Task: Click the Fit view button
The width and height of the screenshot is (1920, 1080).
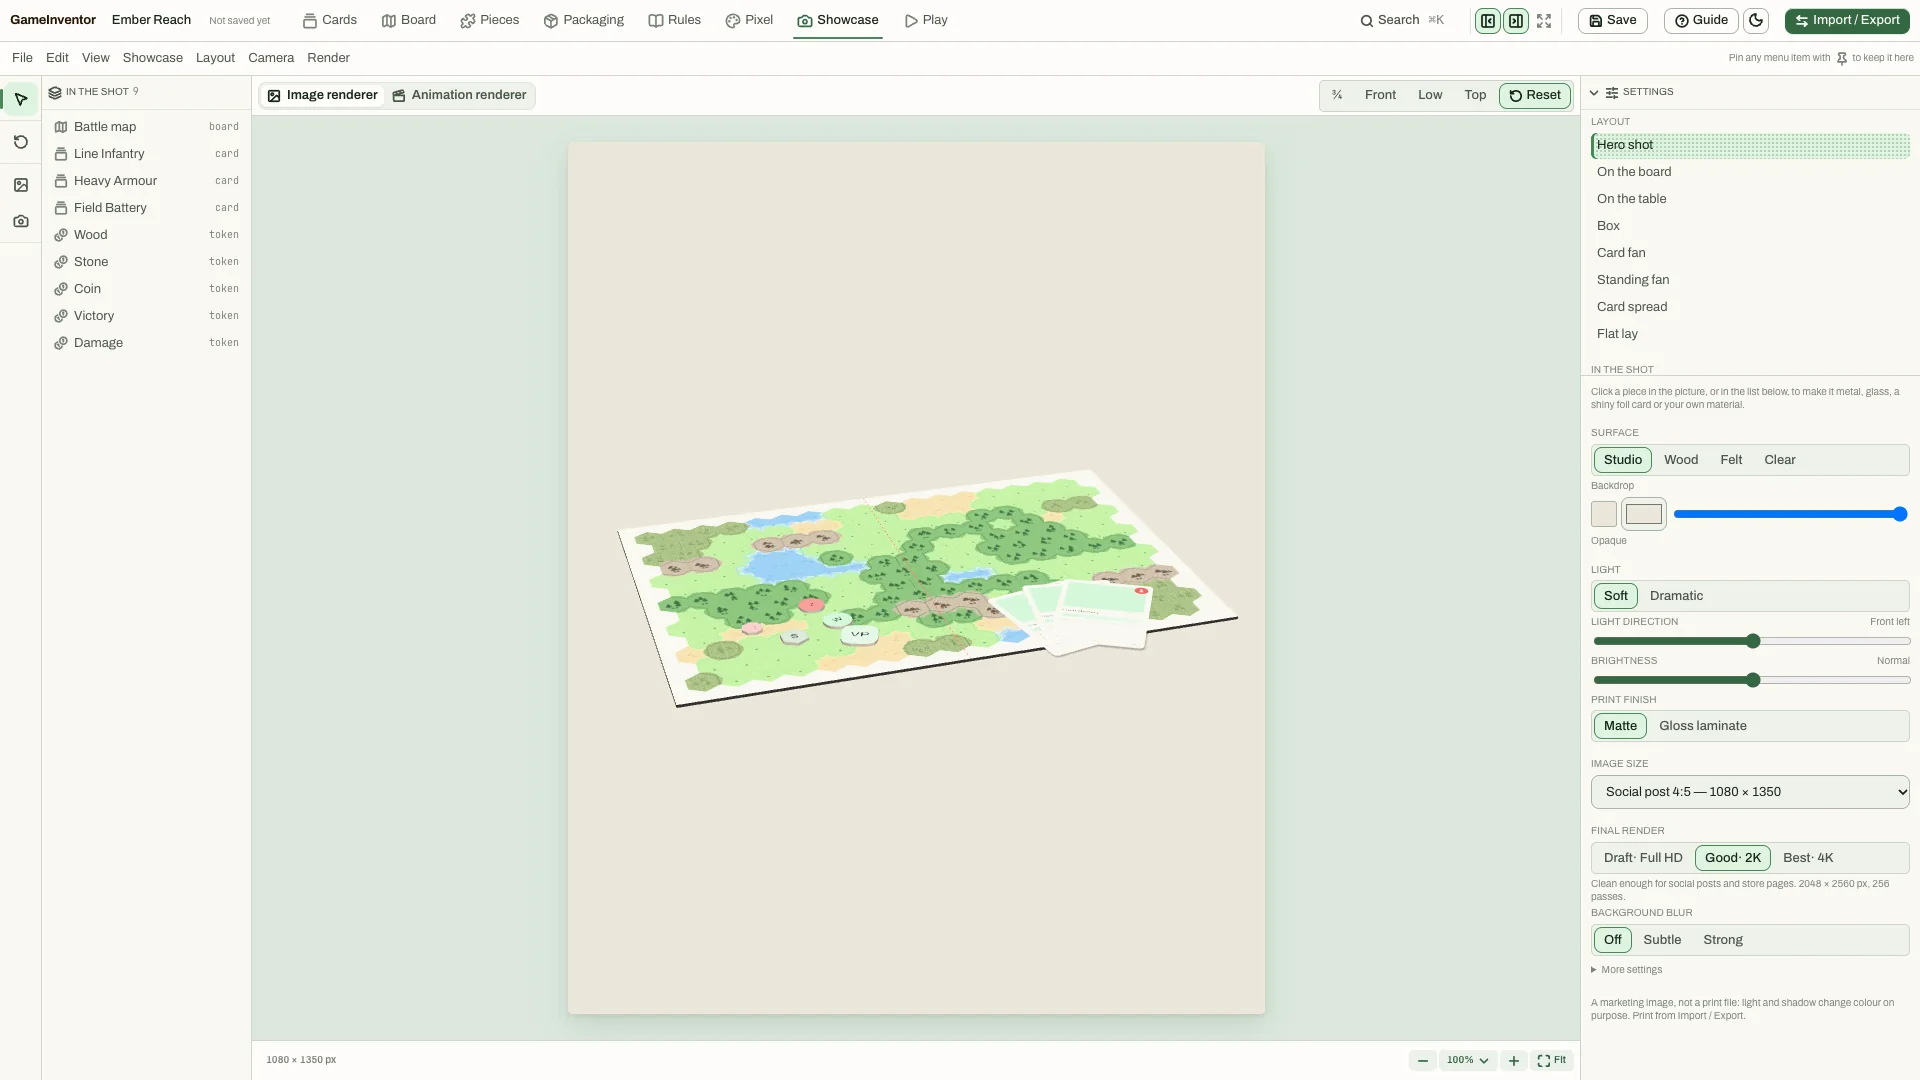Action: tap(1552, 1060)
